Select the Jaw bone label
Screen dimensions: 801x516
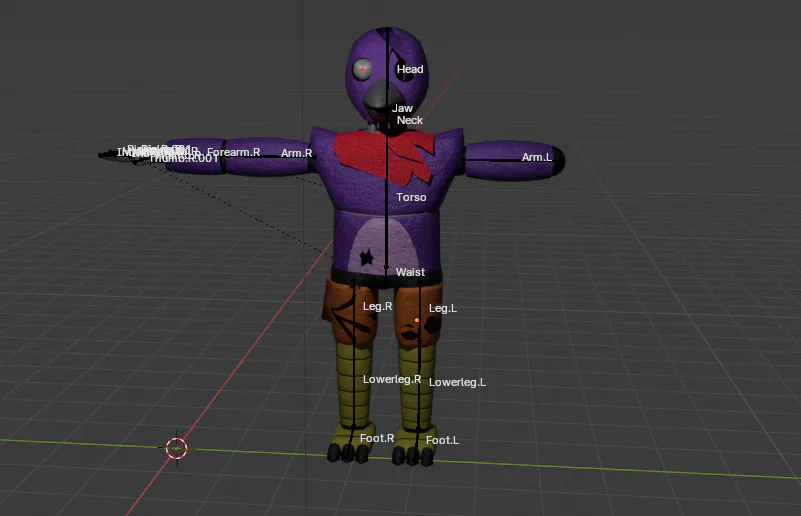tap(402, 108)
